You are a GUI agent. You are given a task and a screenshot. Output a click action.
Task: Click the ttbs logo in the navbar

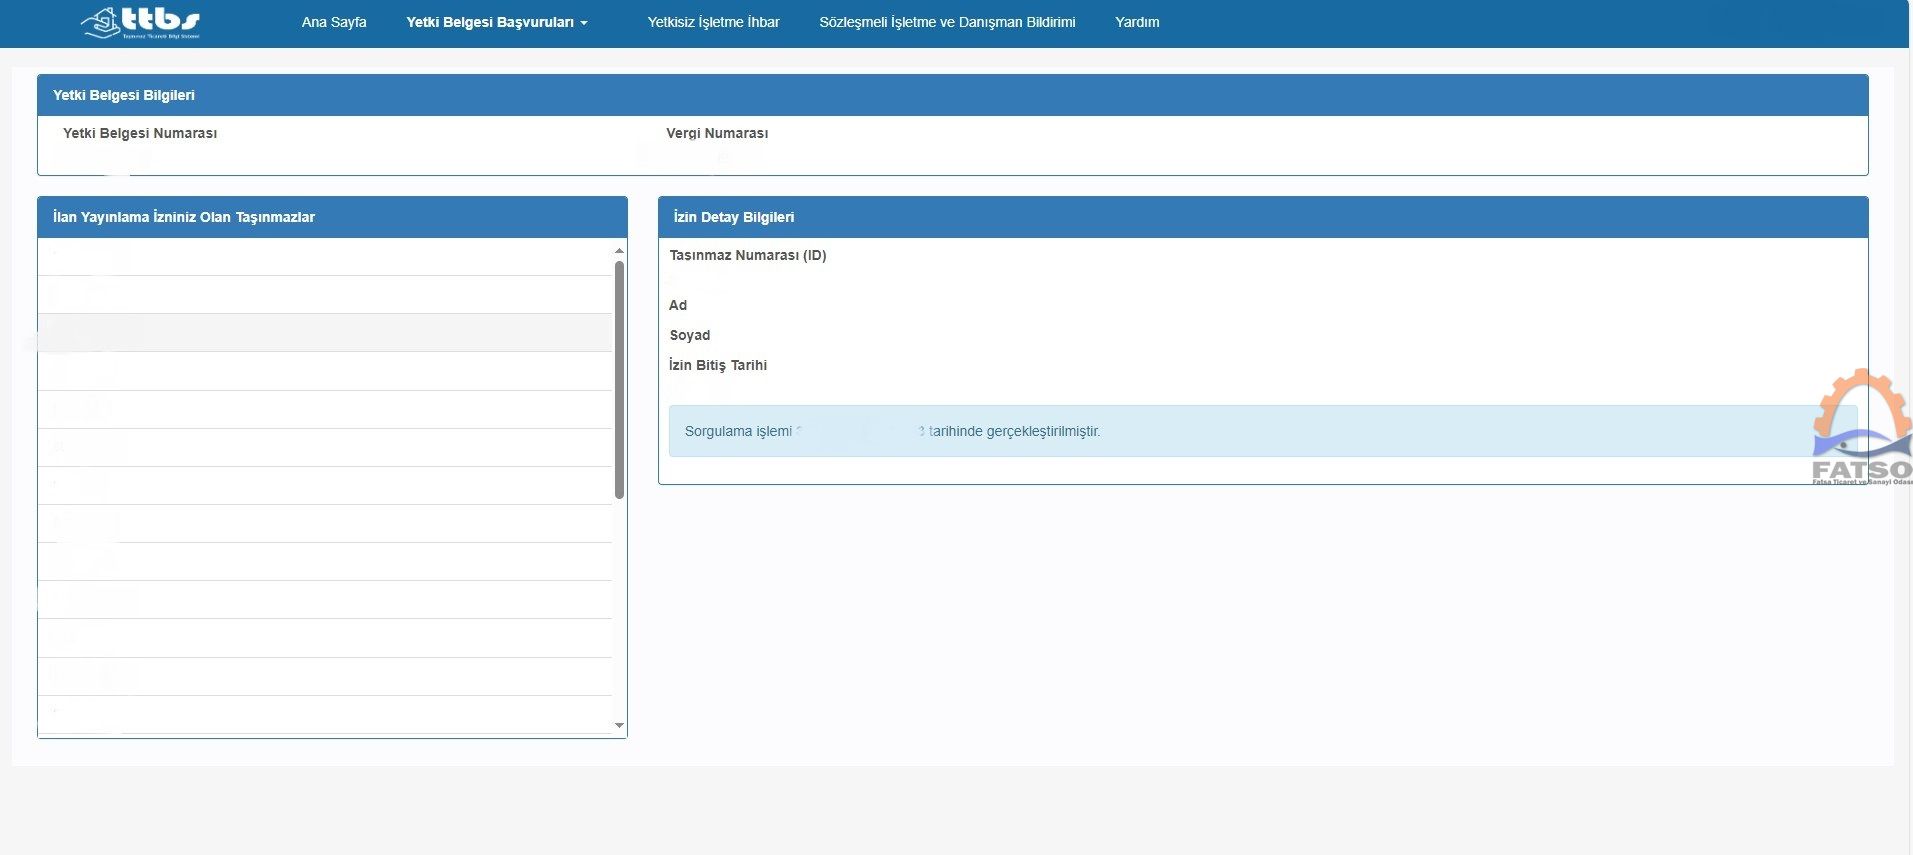141,22
